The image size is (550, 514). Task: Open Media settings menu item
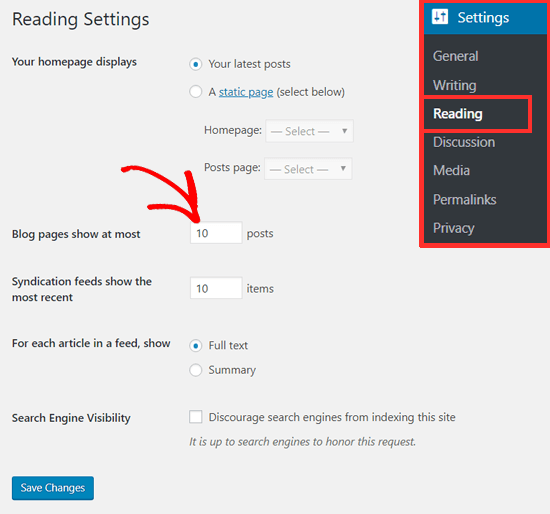(451, 171)
